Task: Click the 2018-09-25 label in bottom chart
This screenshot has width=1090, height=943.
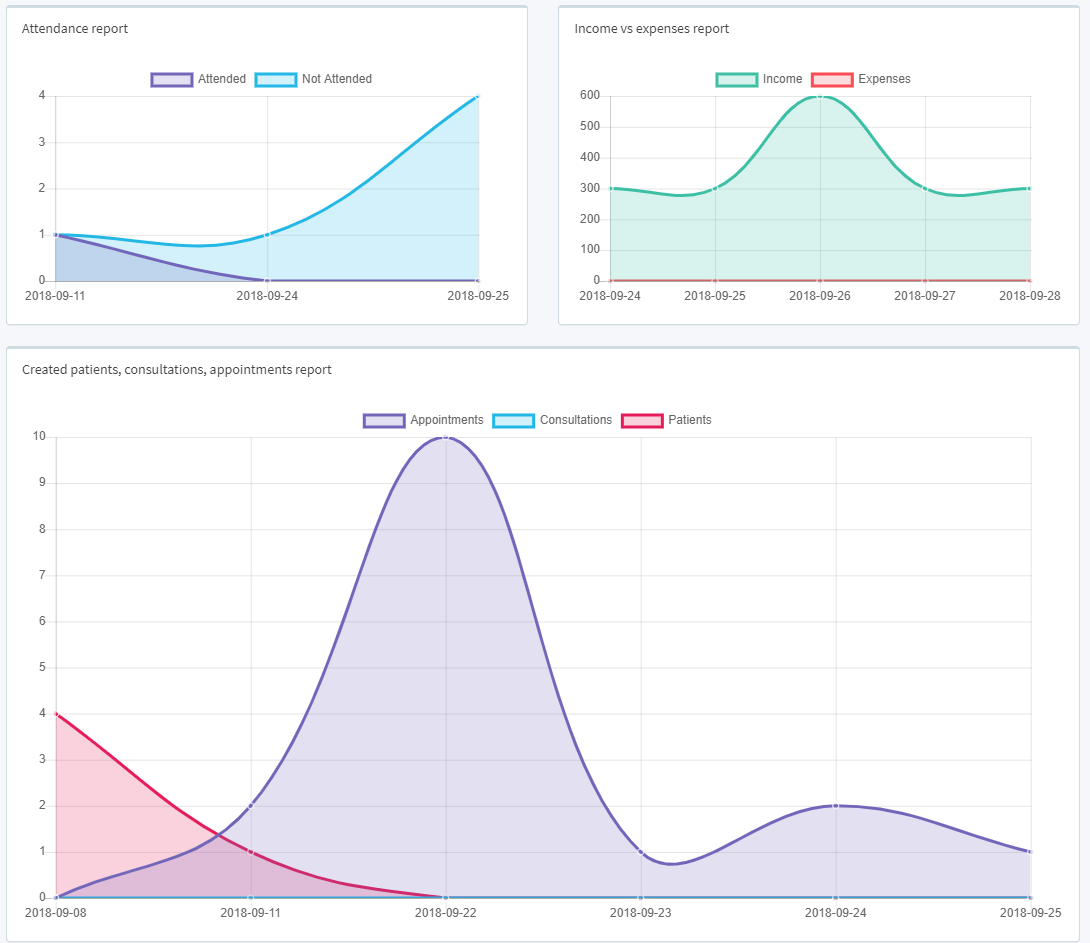Action: (x=1031, y=913)
